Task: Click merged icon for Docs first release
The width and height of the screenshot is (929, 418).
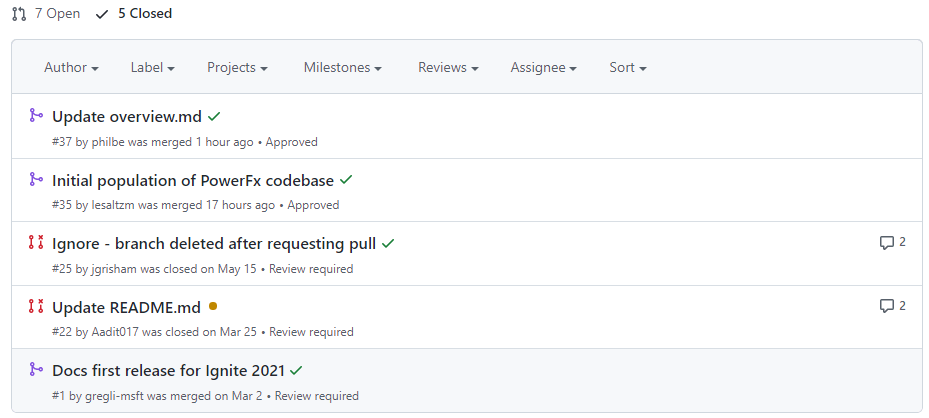Action: click(36, 370)
